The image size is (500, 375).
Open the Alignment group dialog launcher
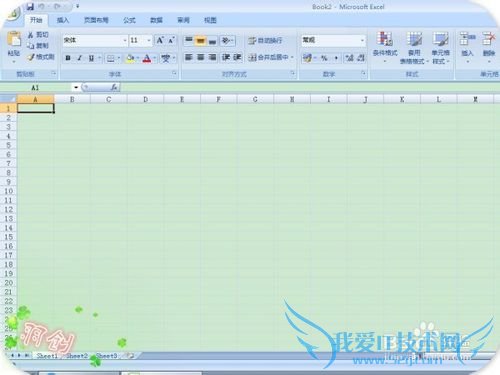[x=292, y=73]
